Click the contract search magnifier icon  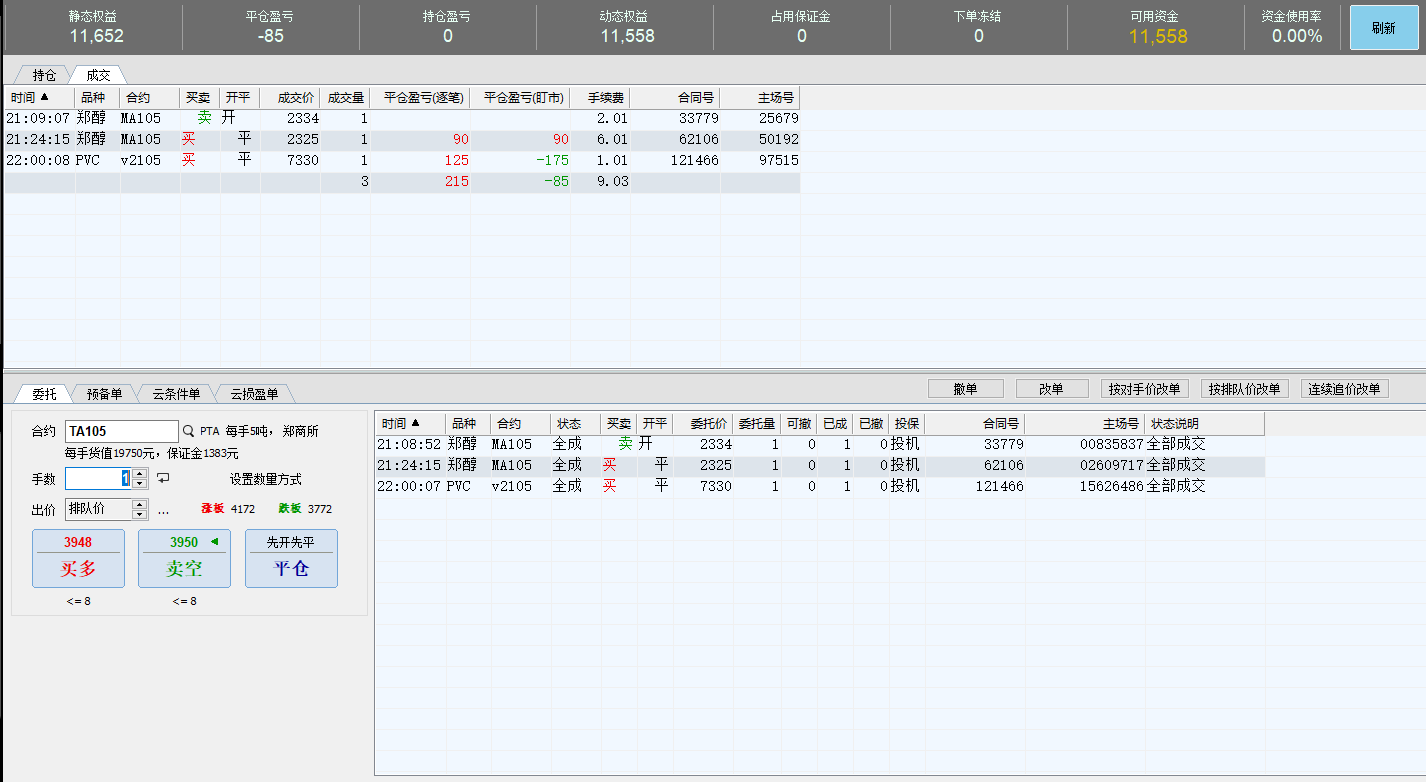point(188,431)
